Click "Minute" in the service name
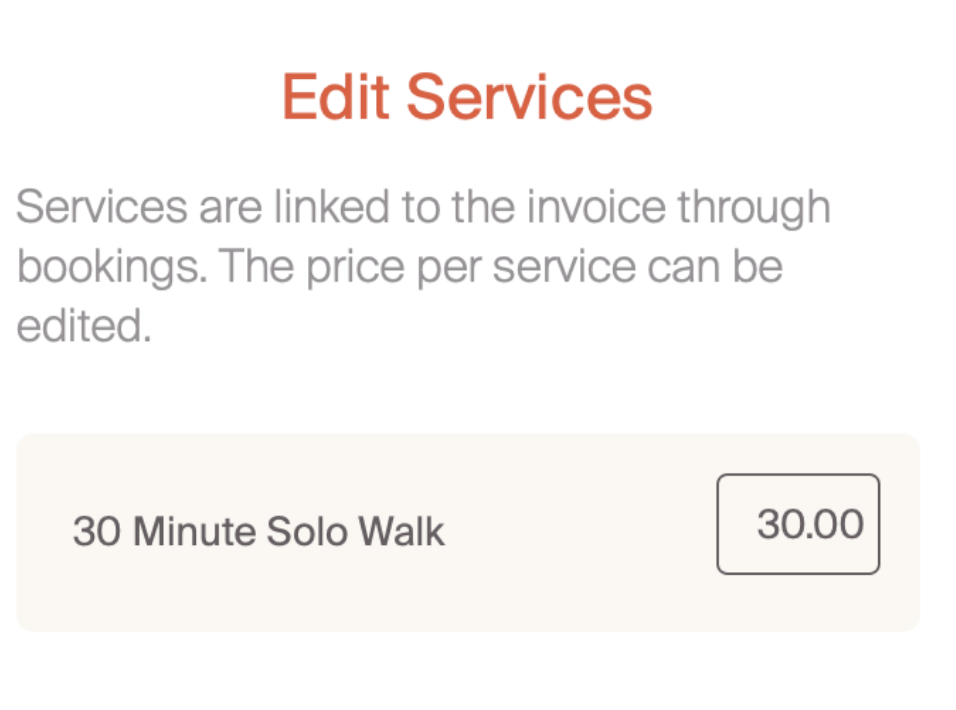Image resolution: width=956 pixels, height=710 pixels. click(194, 531)
